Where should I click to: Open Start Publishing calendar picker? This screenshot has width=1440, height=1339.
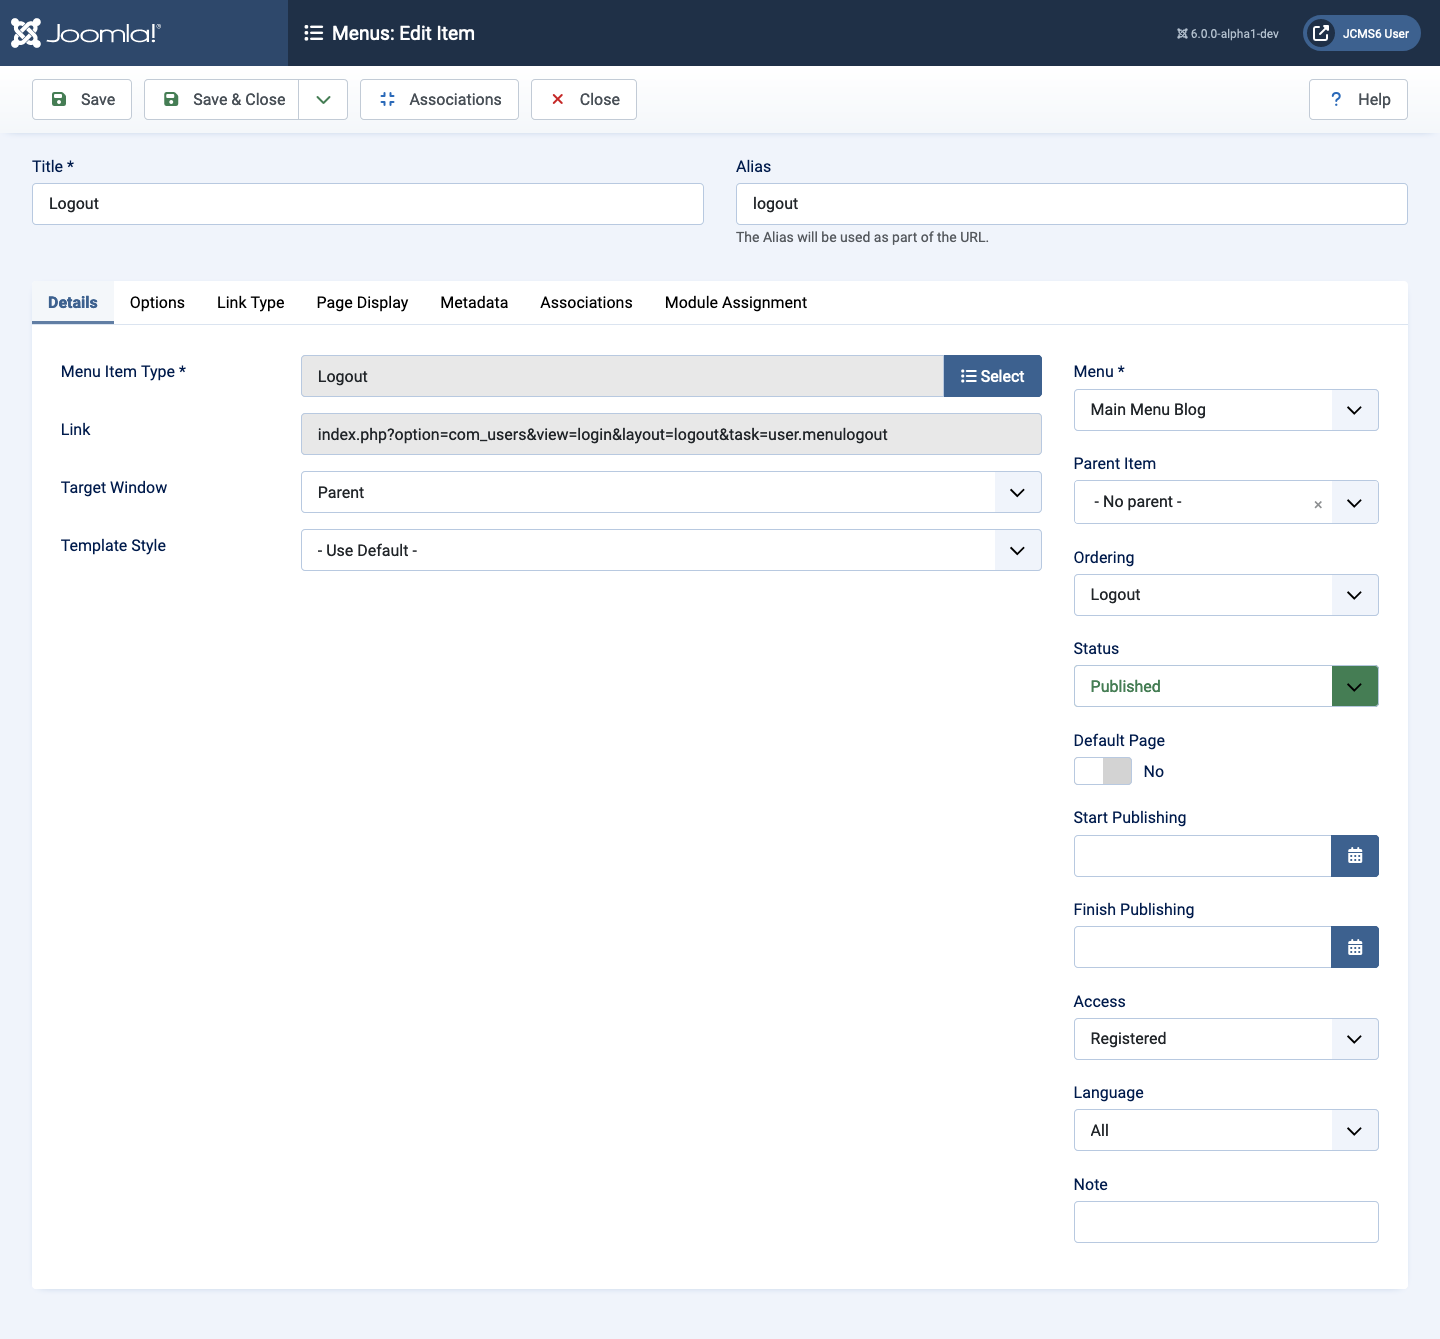tap(1354, 856)
